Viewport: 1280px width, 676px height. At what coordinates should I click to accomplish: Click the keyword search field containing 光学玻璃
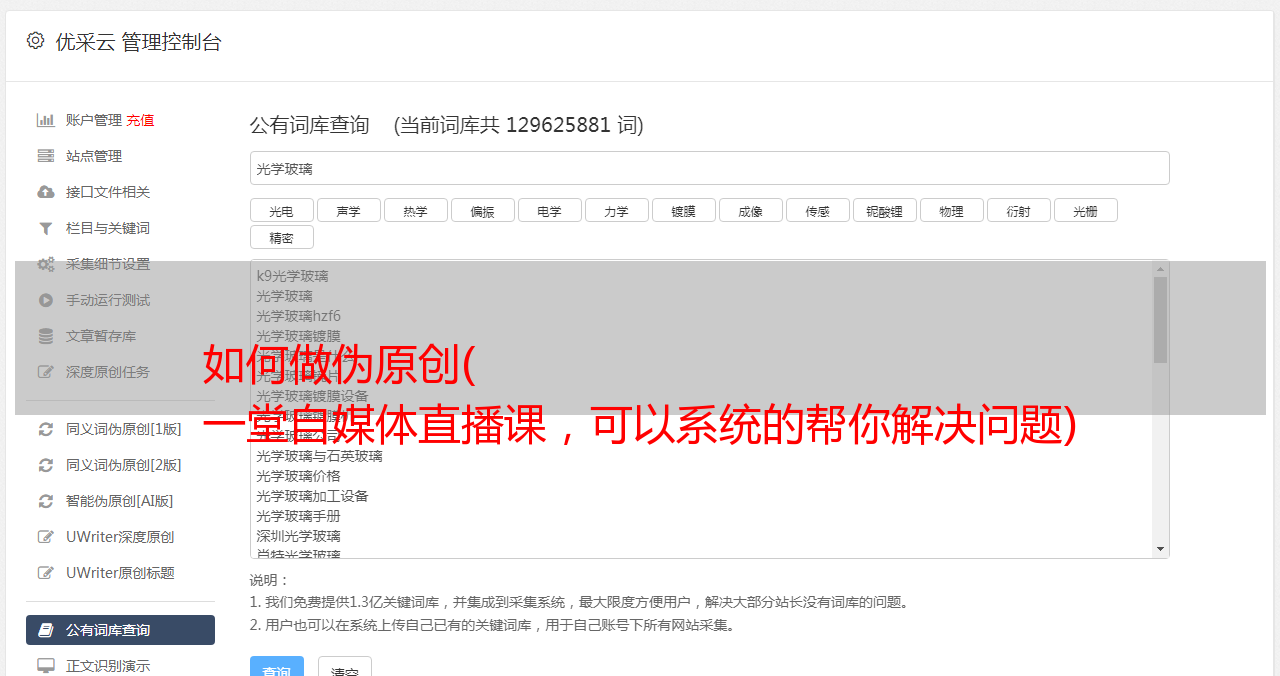709,168
